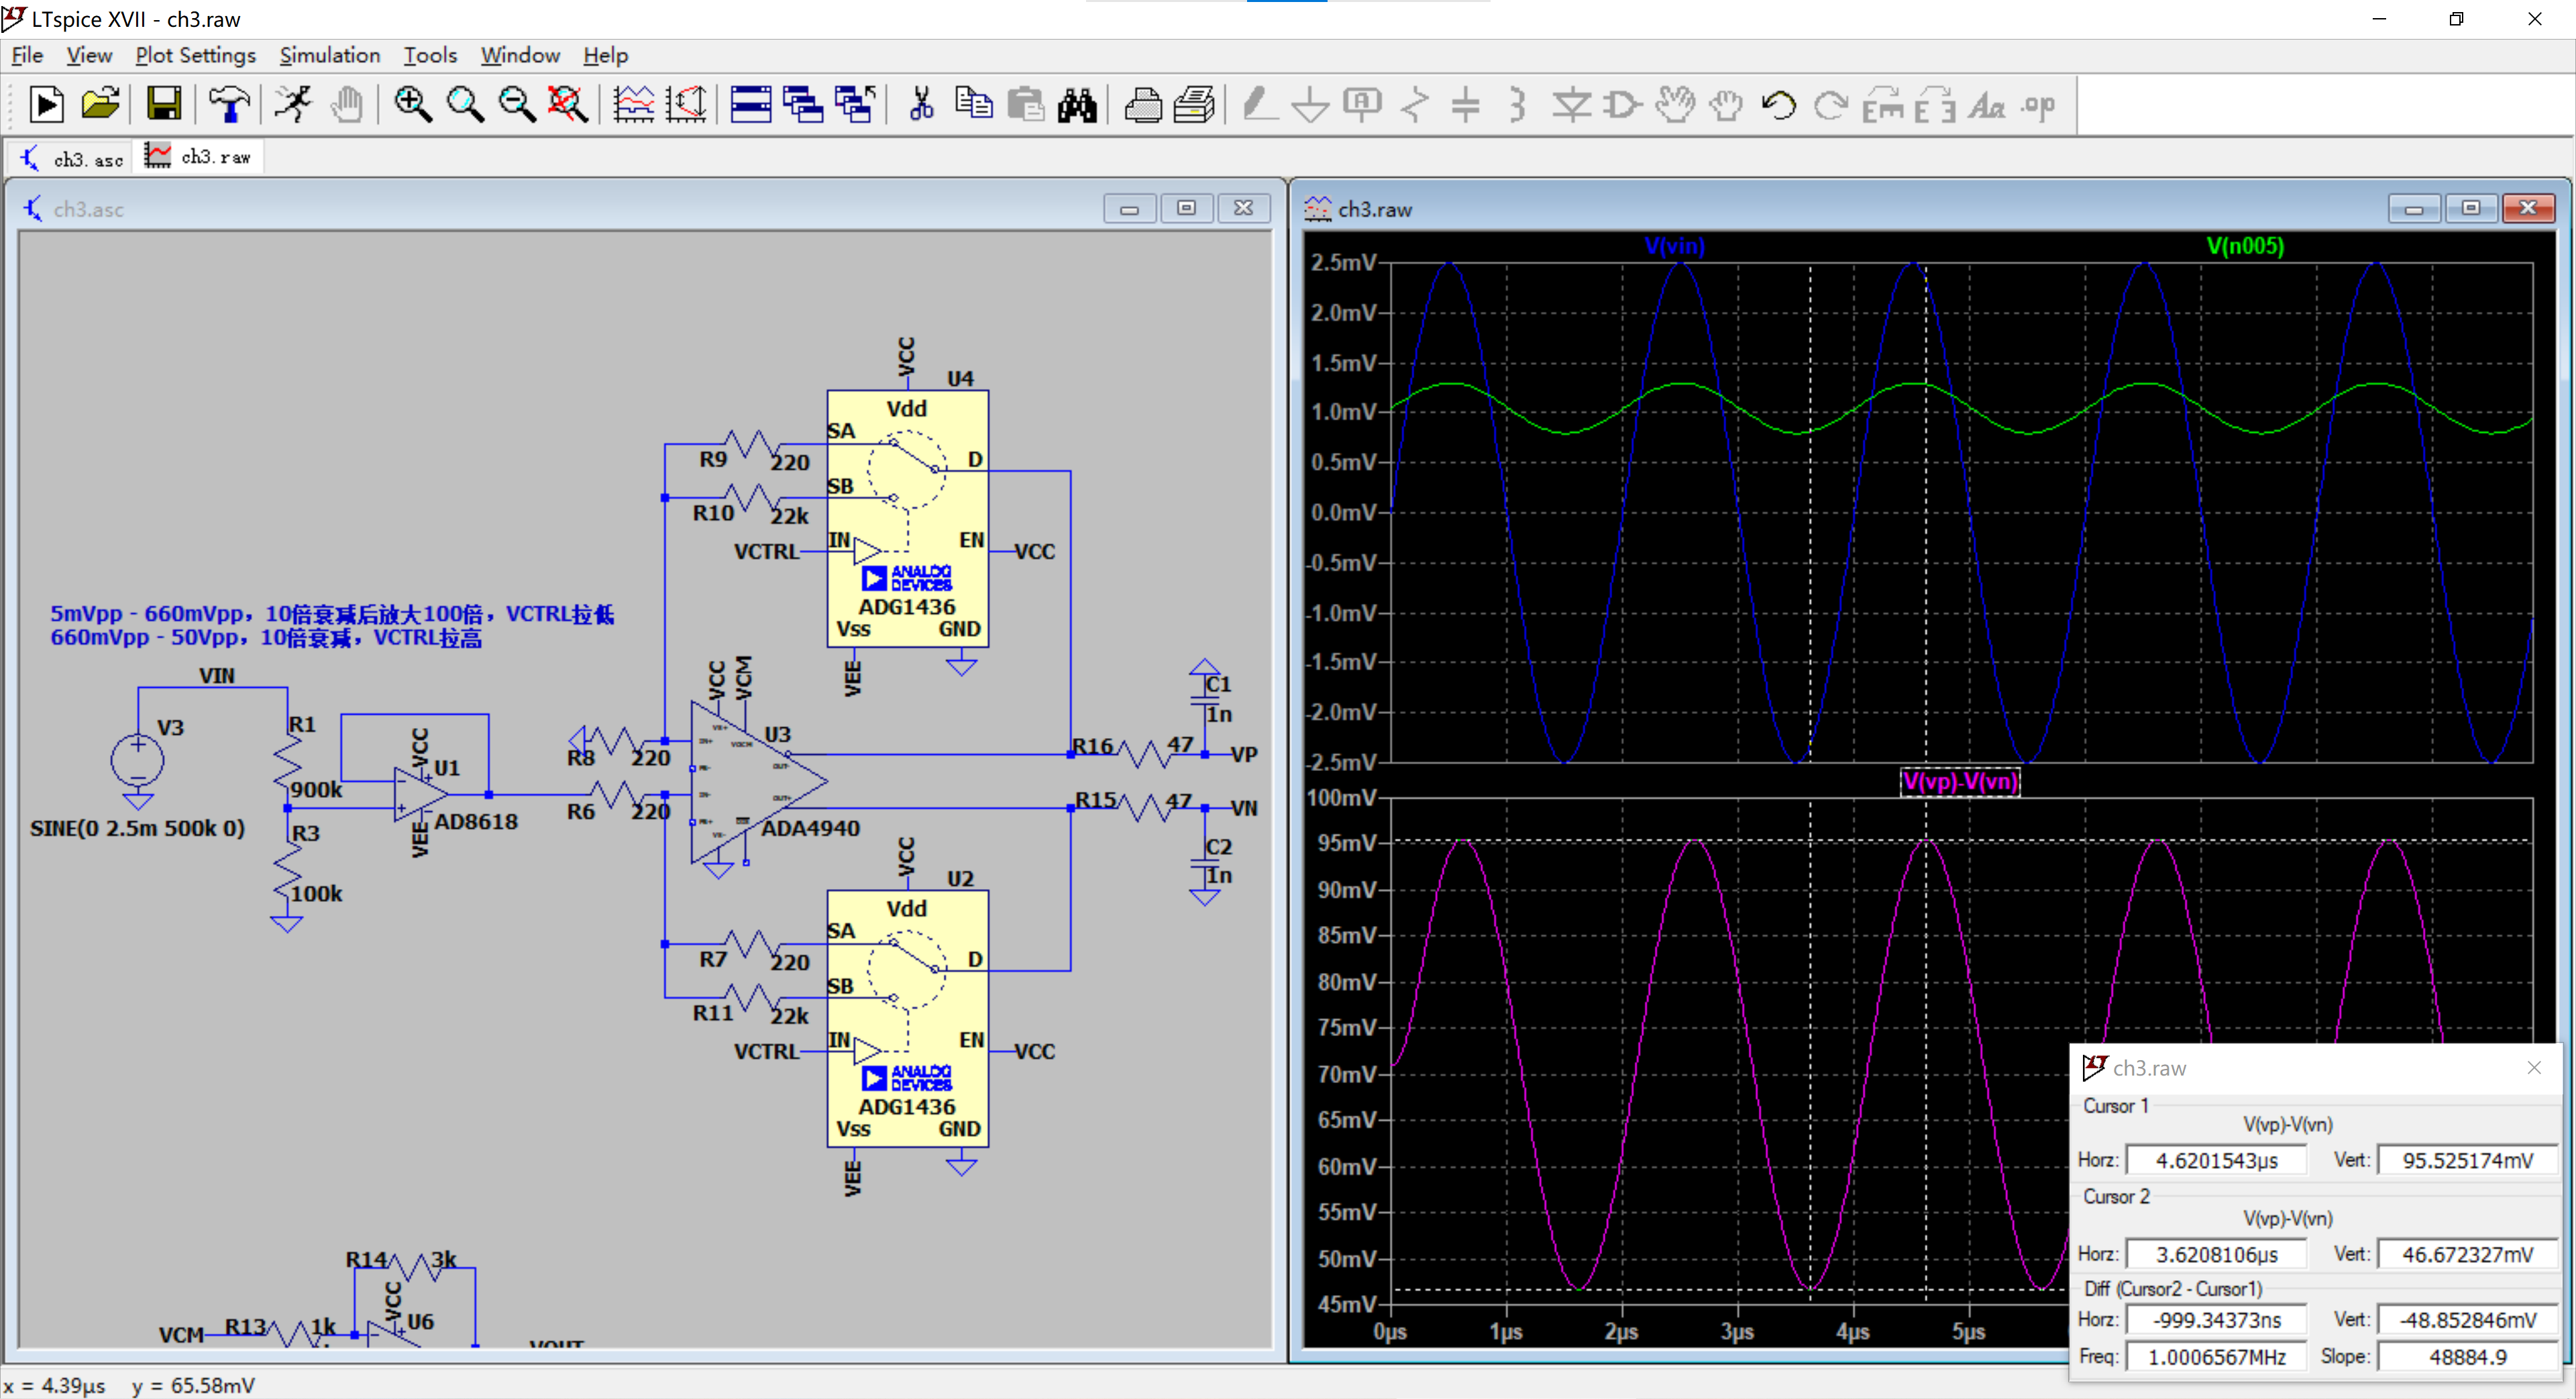Click the Run simulation icon
Image resolution: width=2576 pixels, height=1399 pixels.
click(x=46, y=104)
